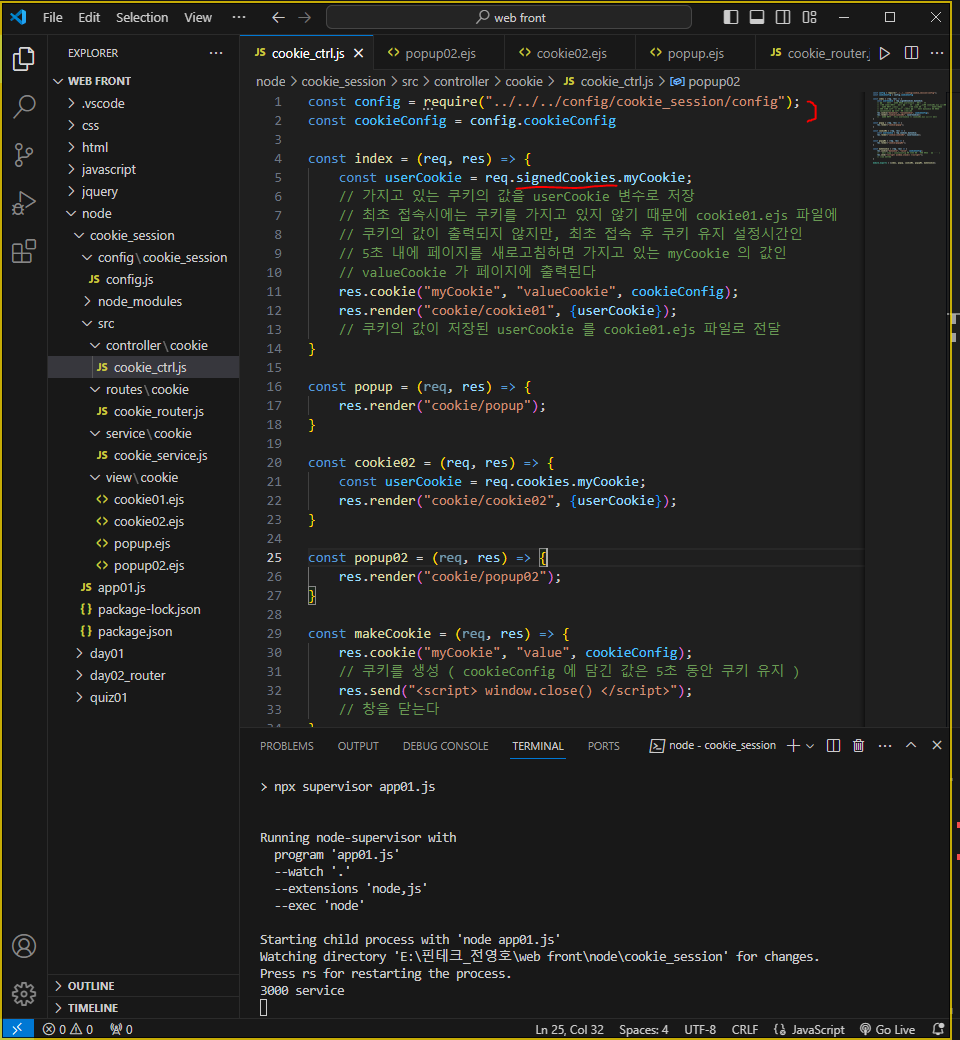Show more menu items with the title bar ellipsis
Viewport: 960px width, 1040px height.
239,18
